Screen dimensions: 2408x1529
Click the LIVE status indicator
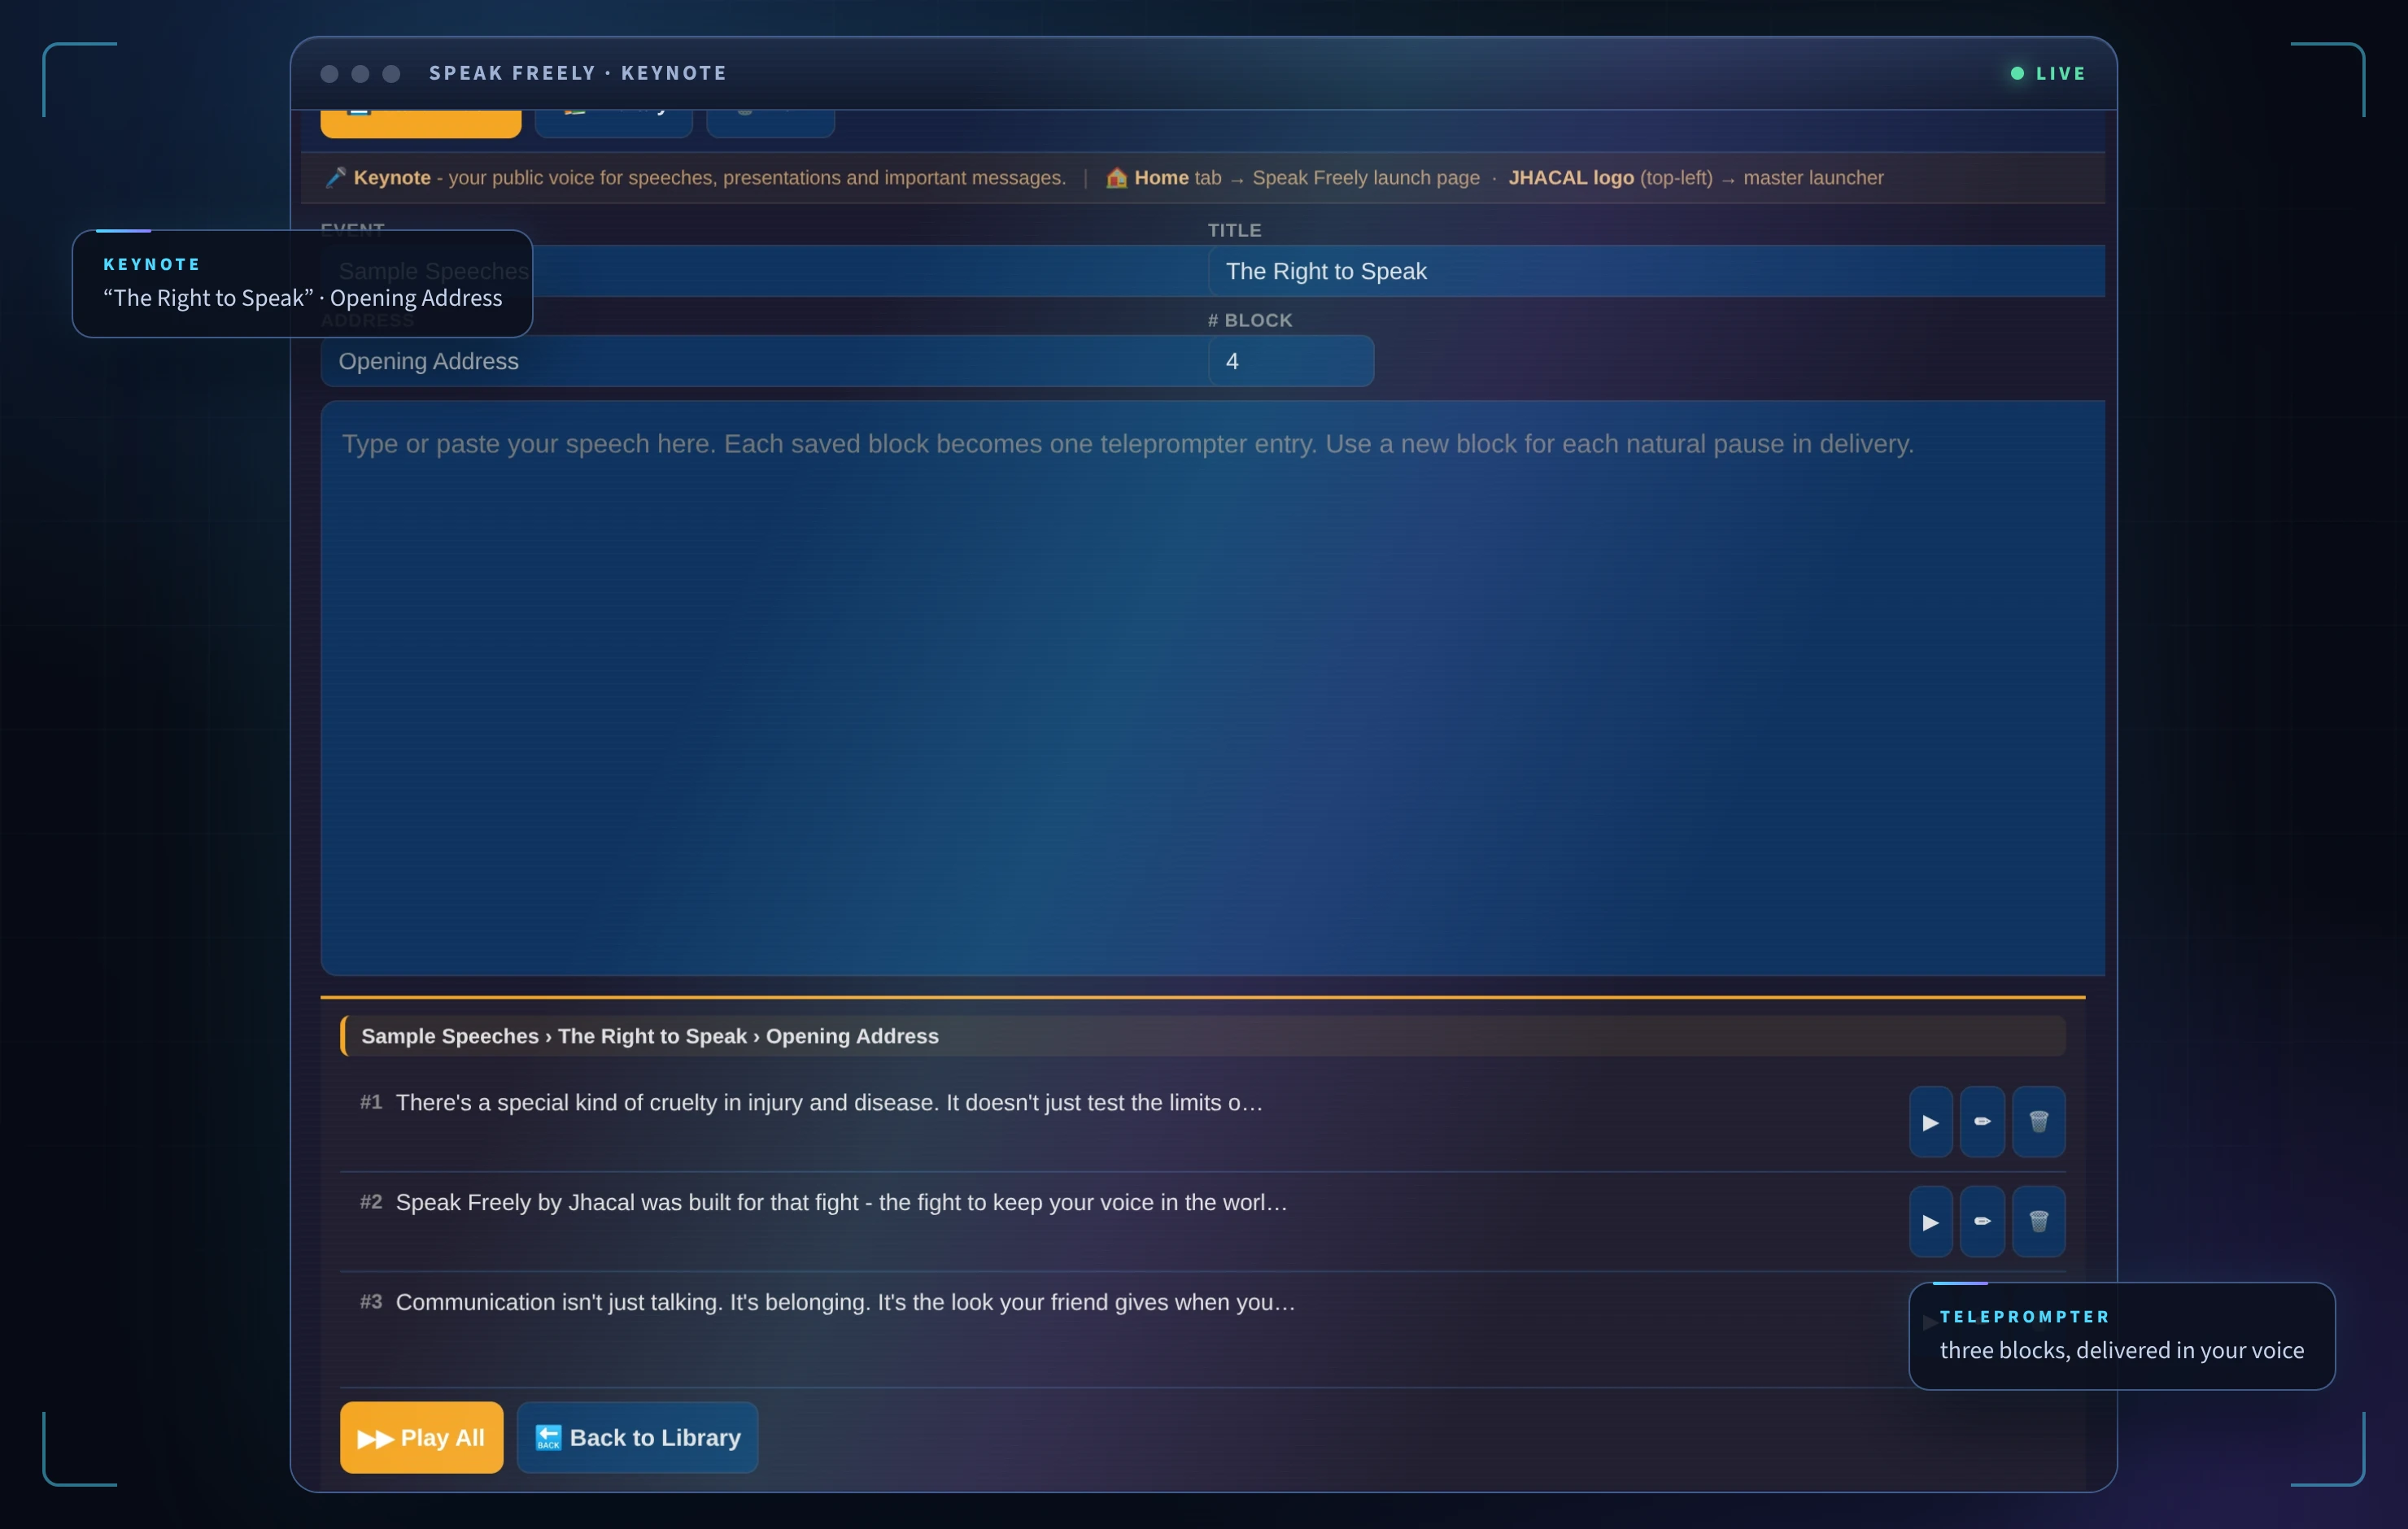pos(2048,73)
